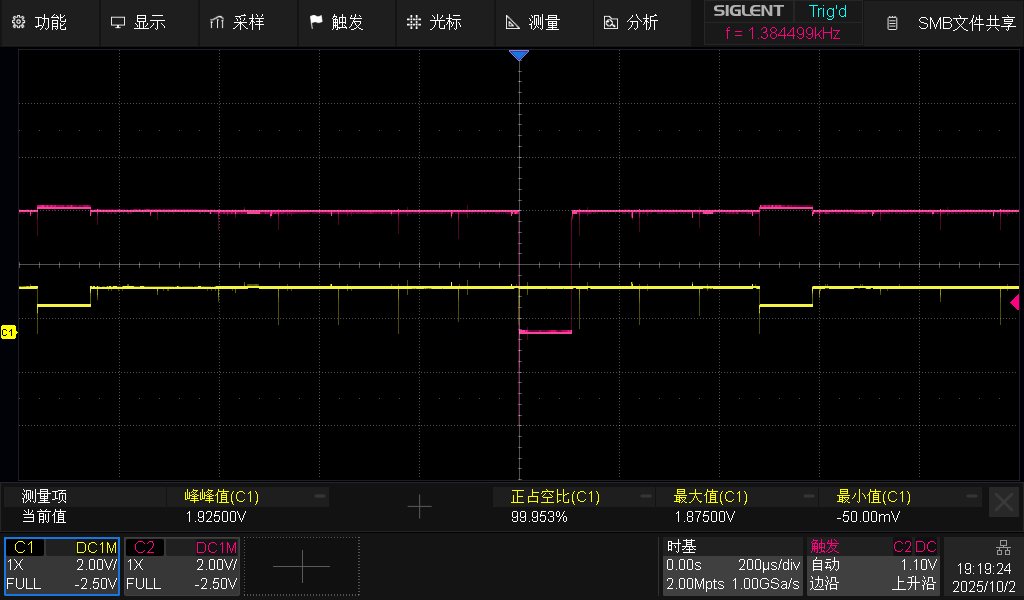Open the 测量 (Measure) menu
This screenshot has width=1024, height=600.
[x=533, y=22]
